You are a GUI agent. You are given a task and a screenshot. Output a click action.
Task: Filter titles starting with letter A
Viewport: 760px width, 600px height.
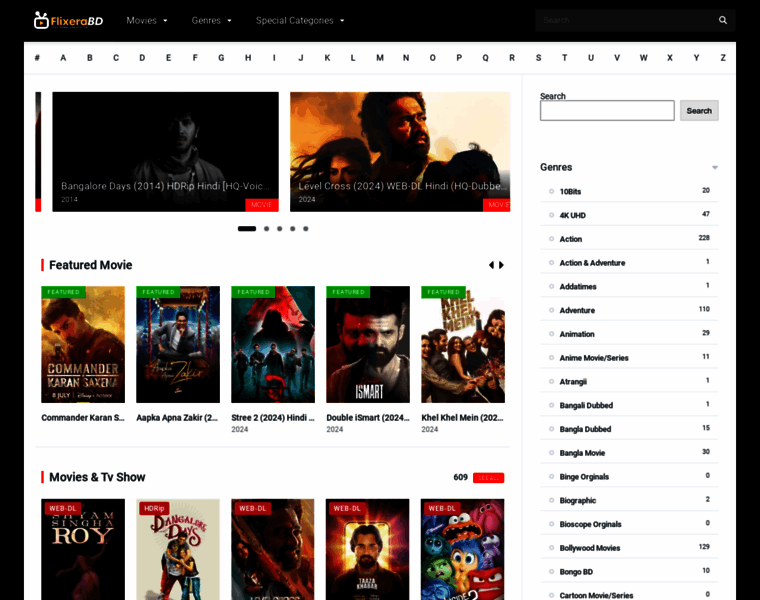tap(63, 58)
